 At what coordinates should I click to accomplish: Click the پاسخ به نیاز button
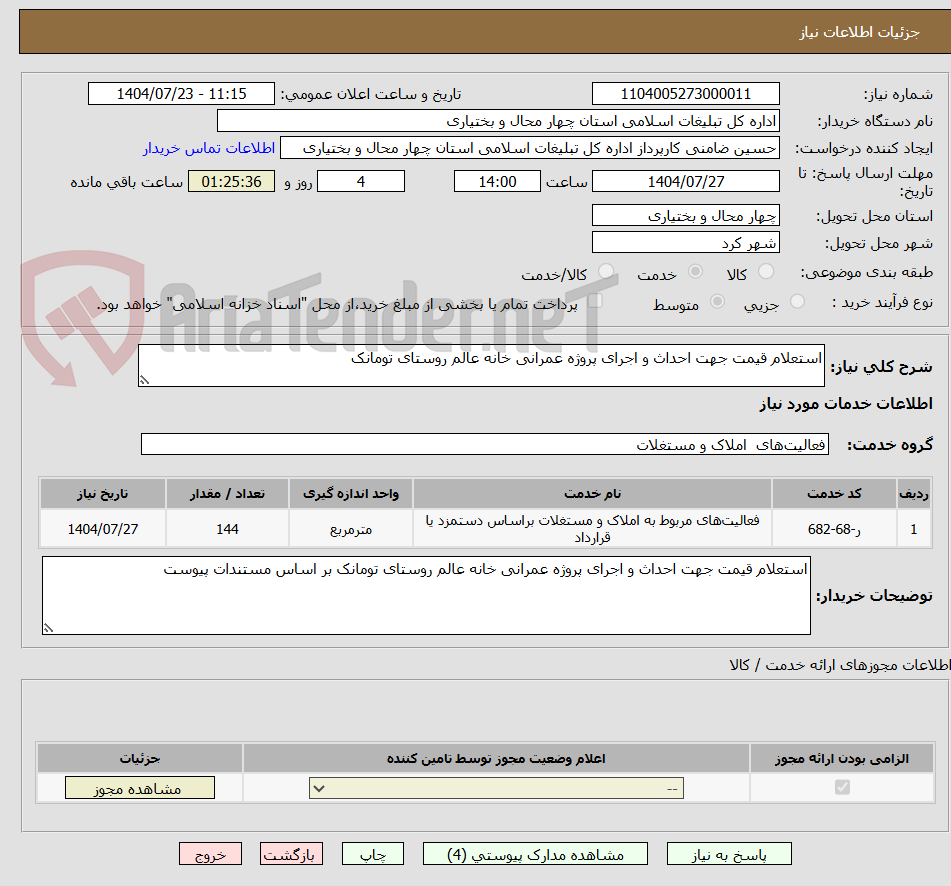pos(736,854)
